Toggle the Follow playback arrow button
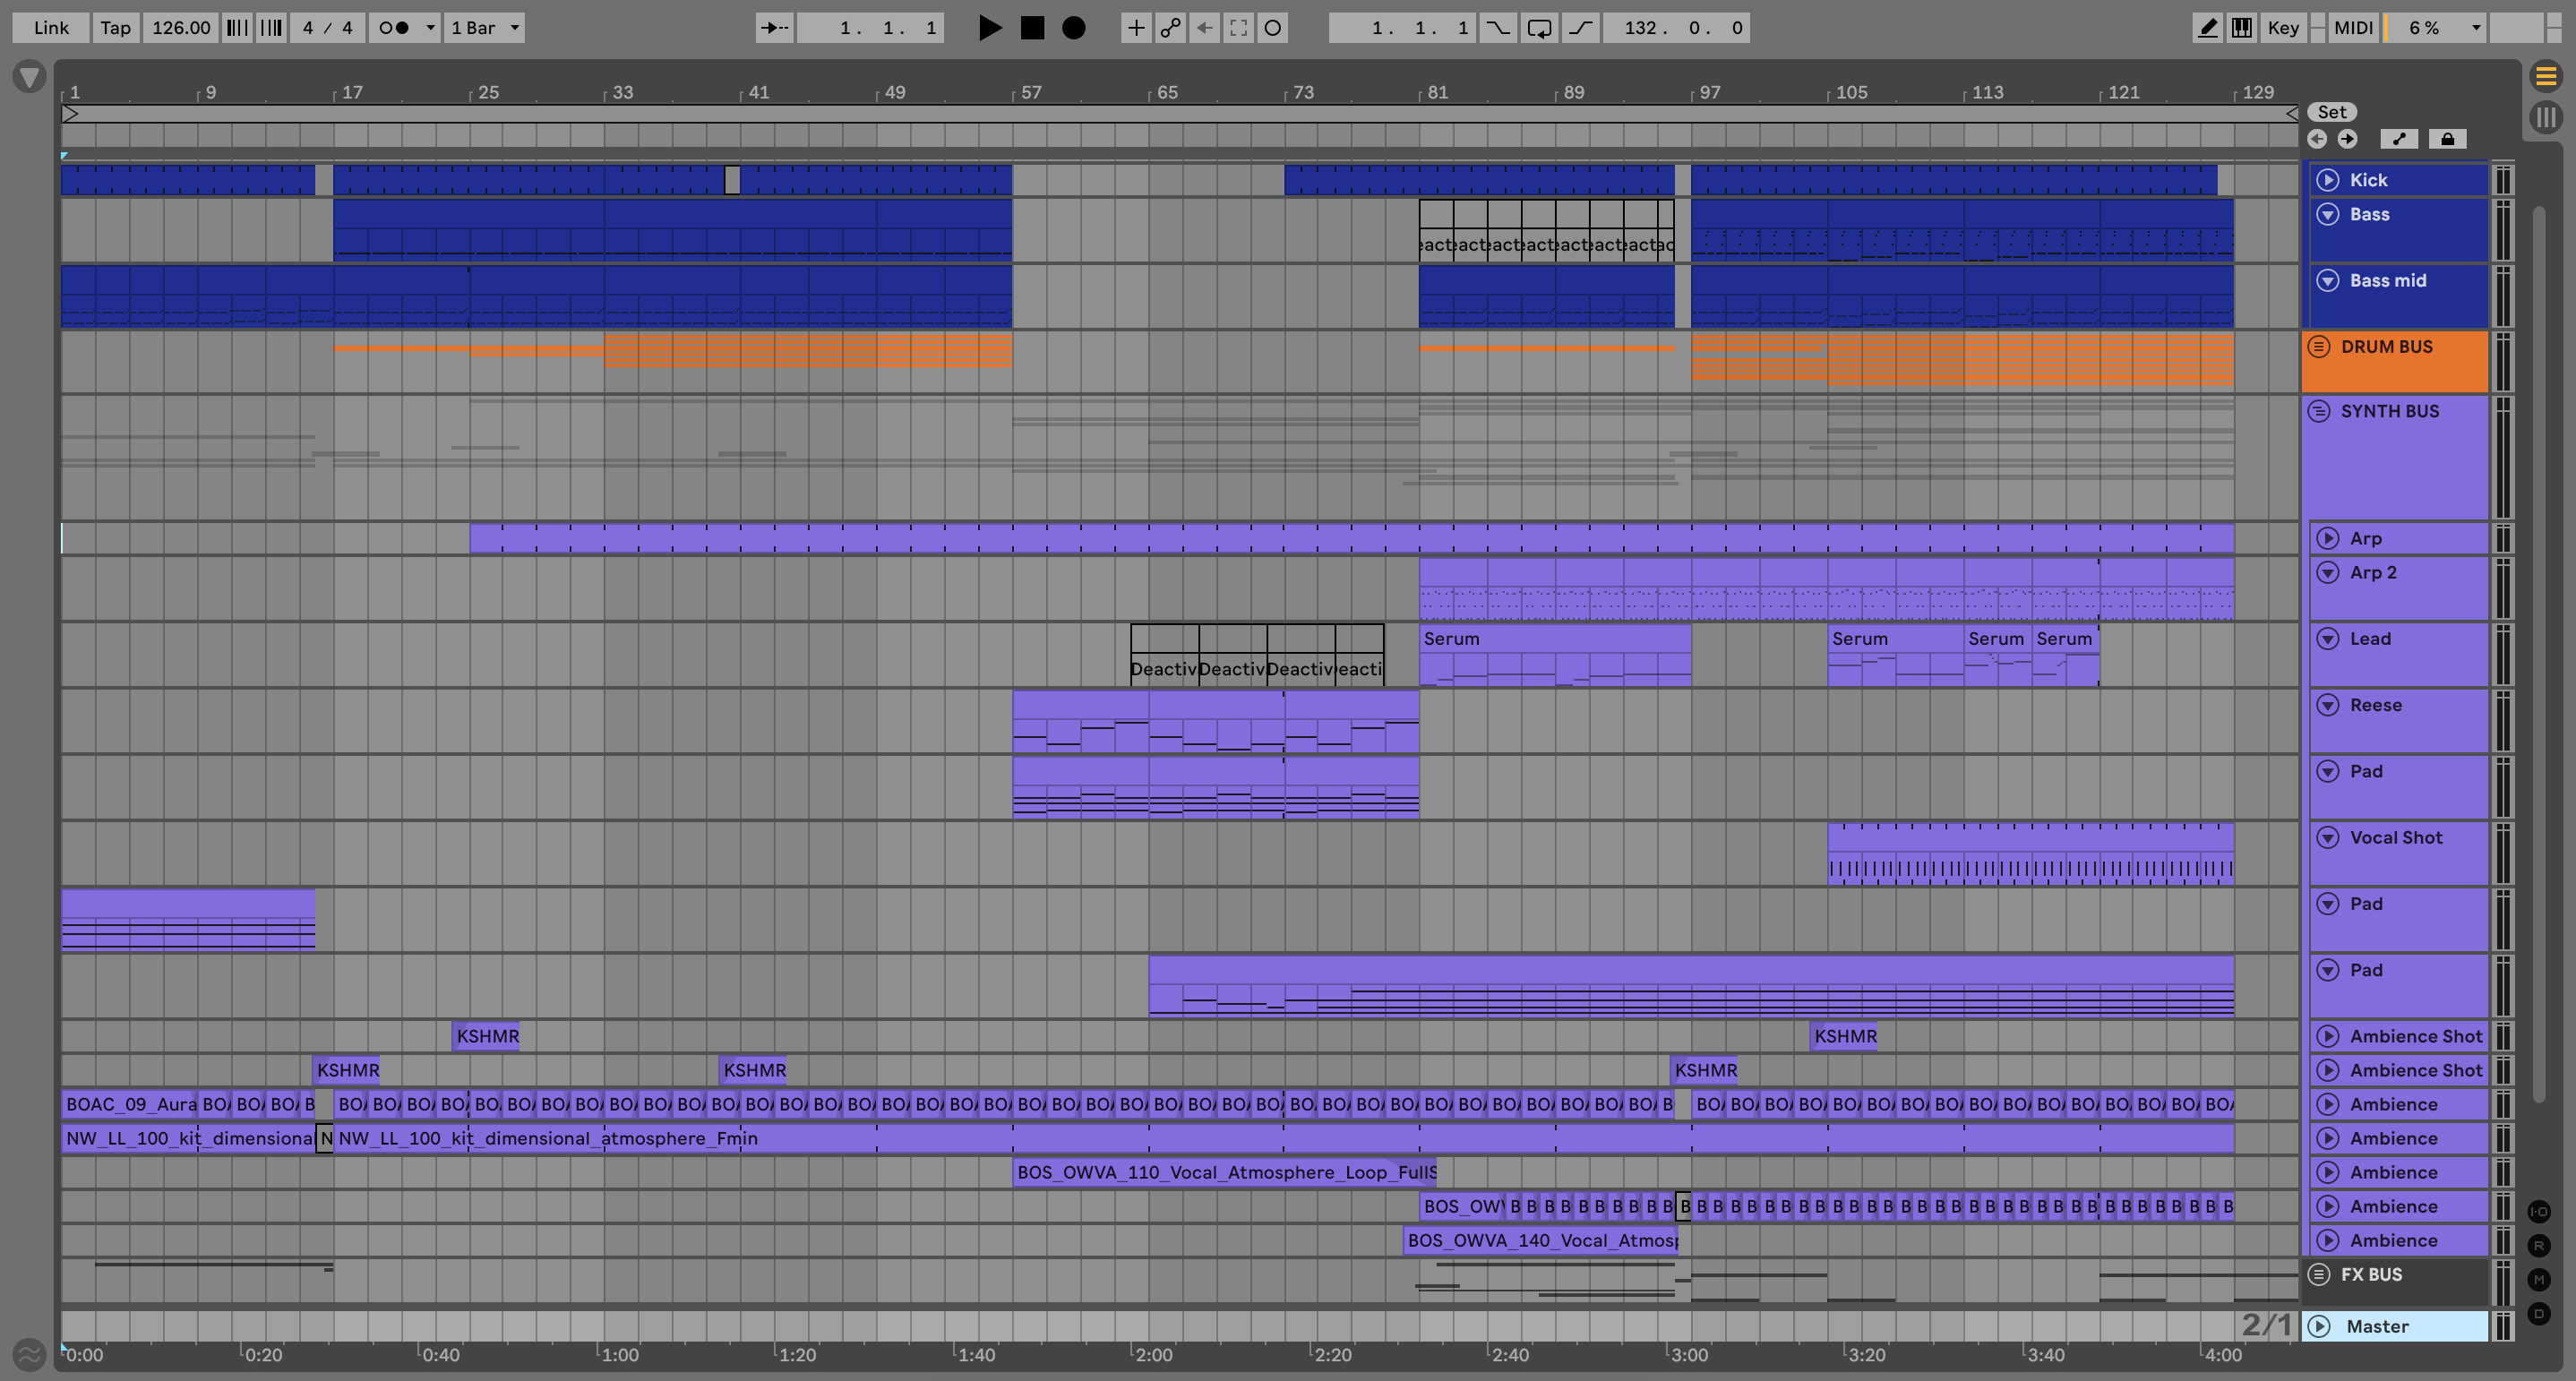Image resolution: width=2576 pixels, height=1381 pixels. coord(774,28)
